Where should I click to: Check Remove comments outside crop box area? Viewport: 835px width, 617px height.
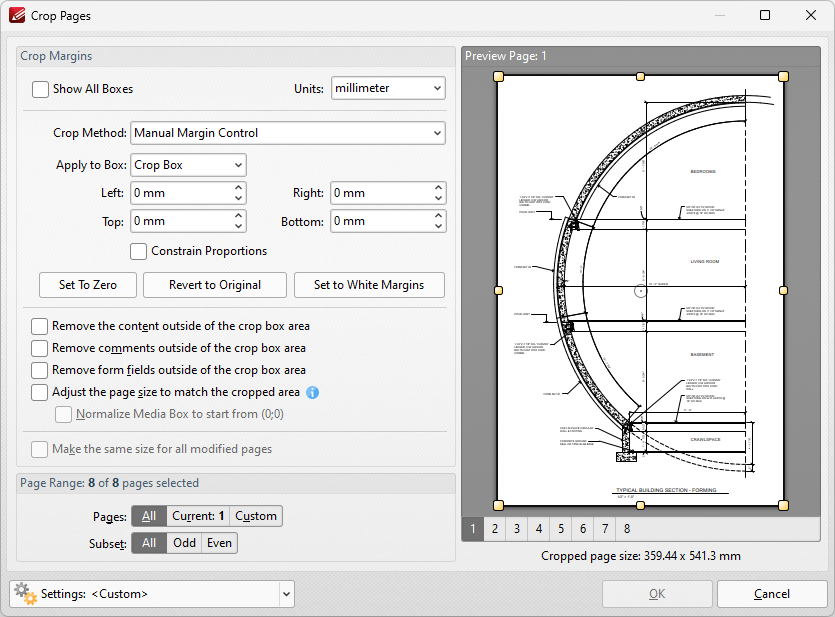point(39,348)
